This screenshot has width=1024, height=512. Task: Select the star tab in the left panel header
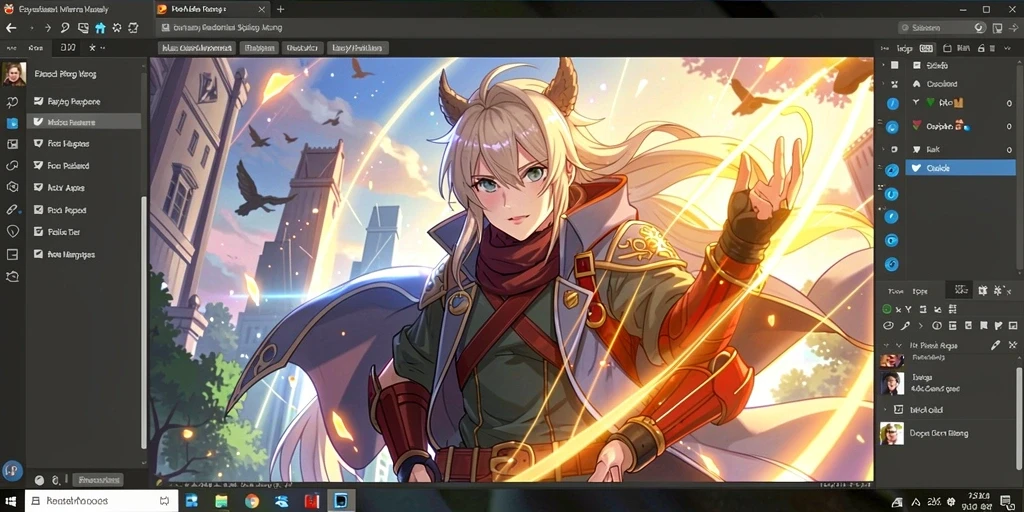(x=92, y=48)
